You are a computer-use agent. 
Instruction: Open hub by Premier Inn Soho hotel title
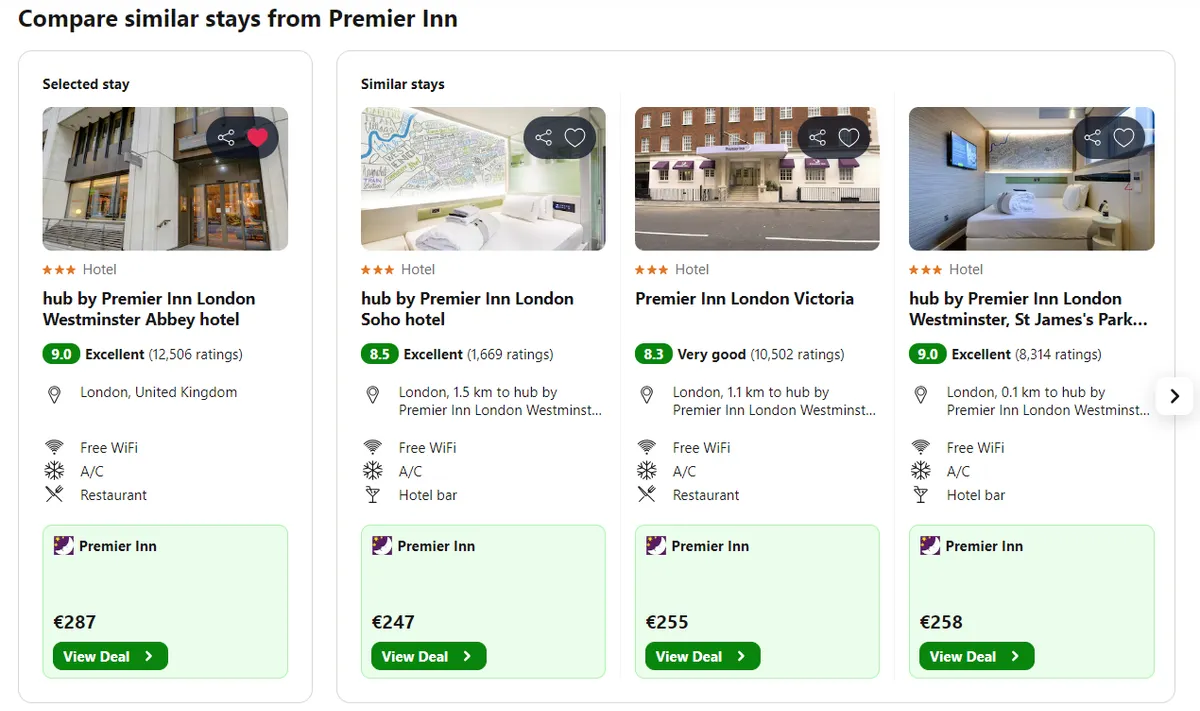point(467,309)
